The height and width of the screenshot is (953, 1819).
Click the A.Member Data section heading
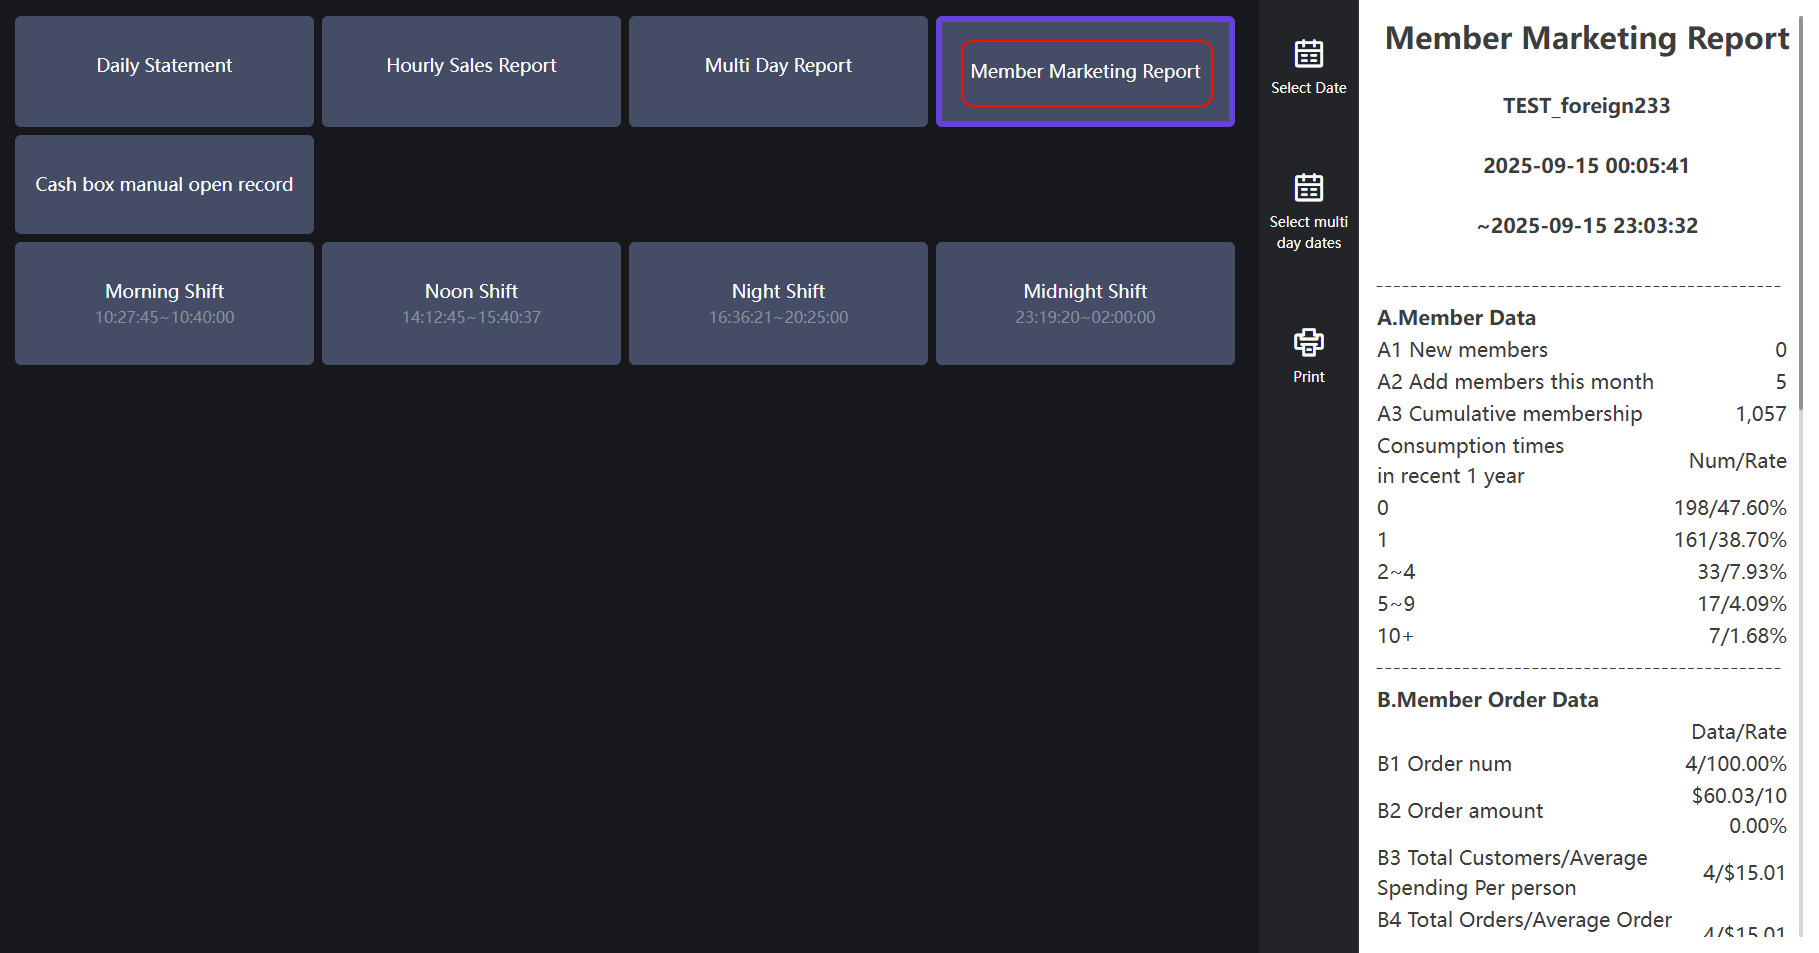pyautogui.click(x=1456, y=318)
